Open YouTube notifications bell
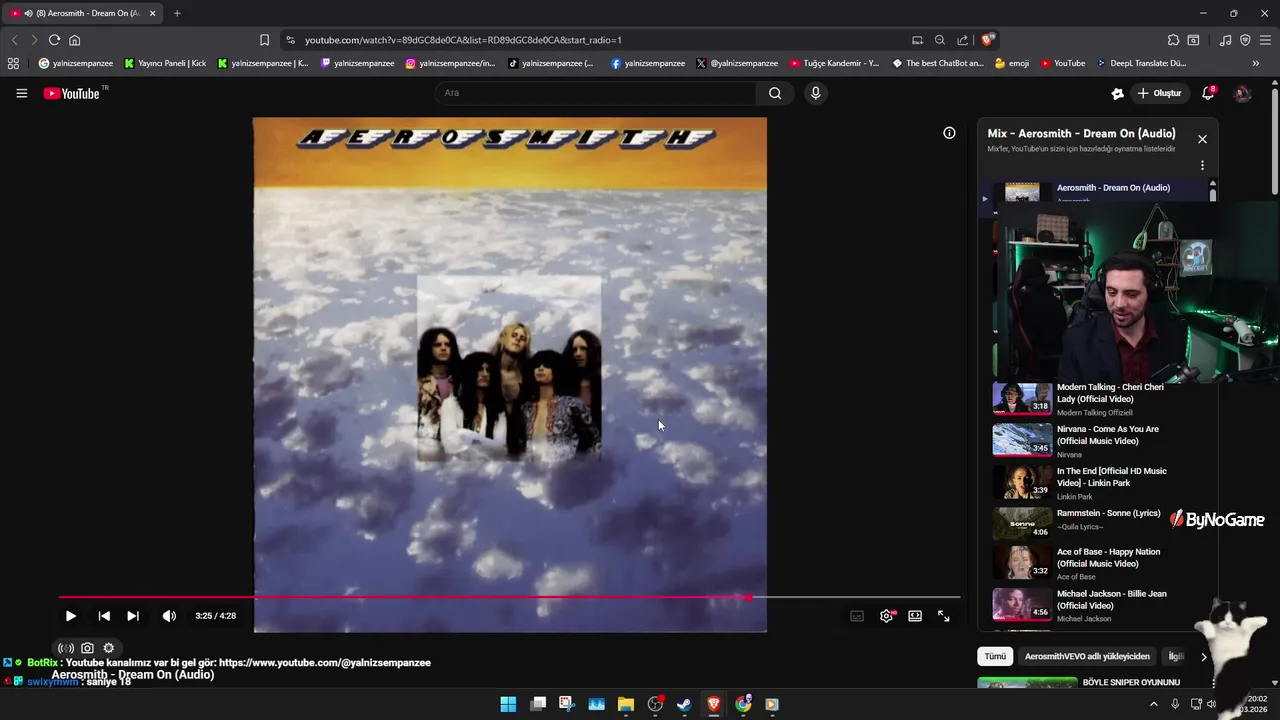The width and height of the screenshot is (1280, 720). click(1208, 93)
